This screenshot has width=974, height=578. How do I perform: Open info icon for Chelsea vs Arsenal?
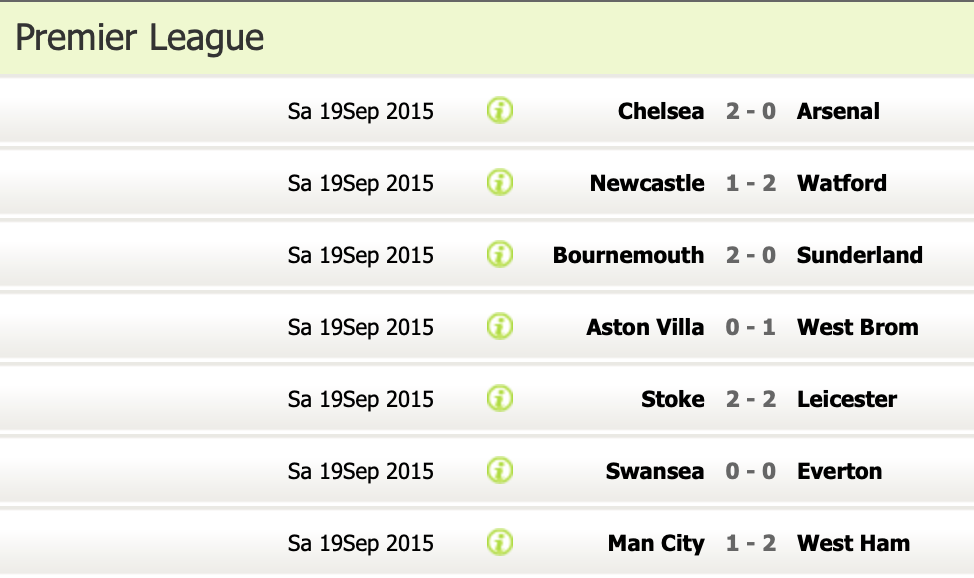click(500, 111)
